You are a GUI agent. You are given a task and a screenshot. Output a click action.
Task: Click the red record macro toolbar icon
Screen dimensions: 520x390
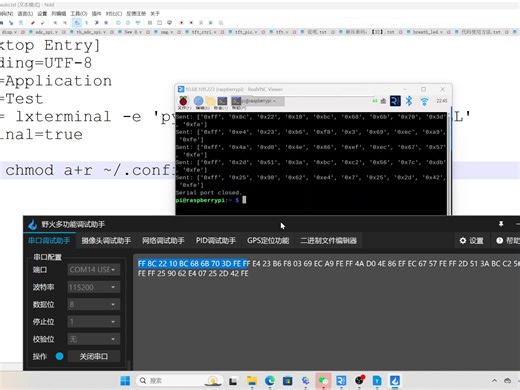[181, 23]
